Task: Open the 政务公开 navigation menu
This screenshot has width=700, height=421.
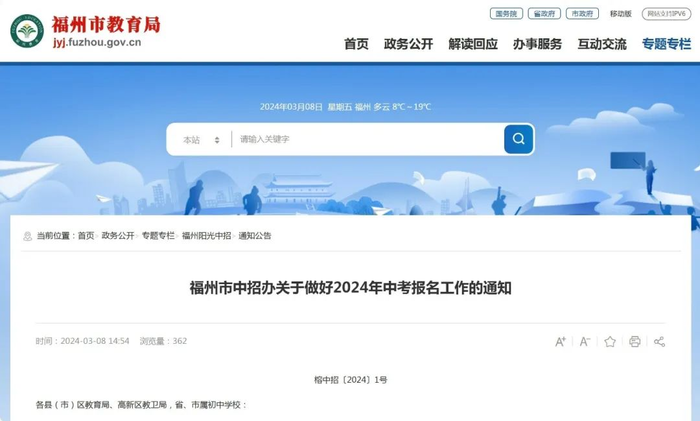Action: pos(408,44)
